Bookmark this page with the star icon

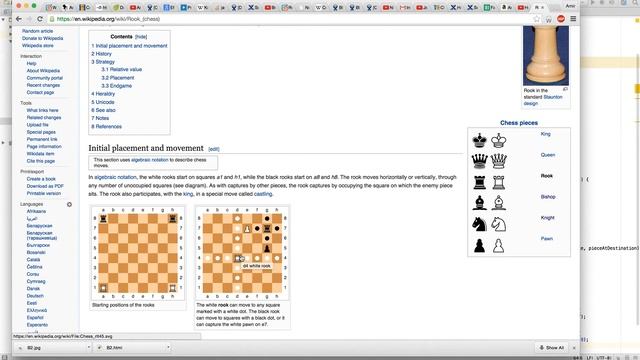(537, 19)
